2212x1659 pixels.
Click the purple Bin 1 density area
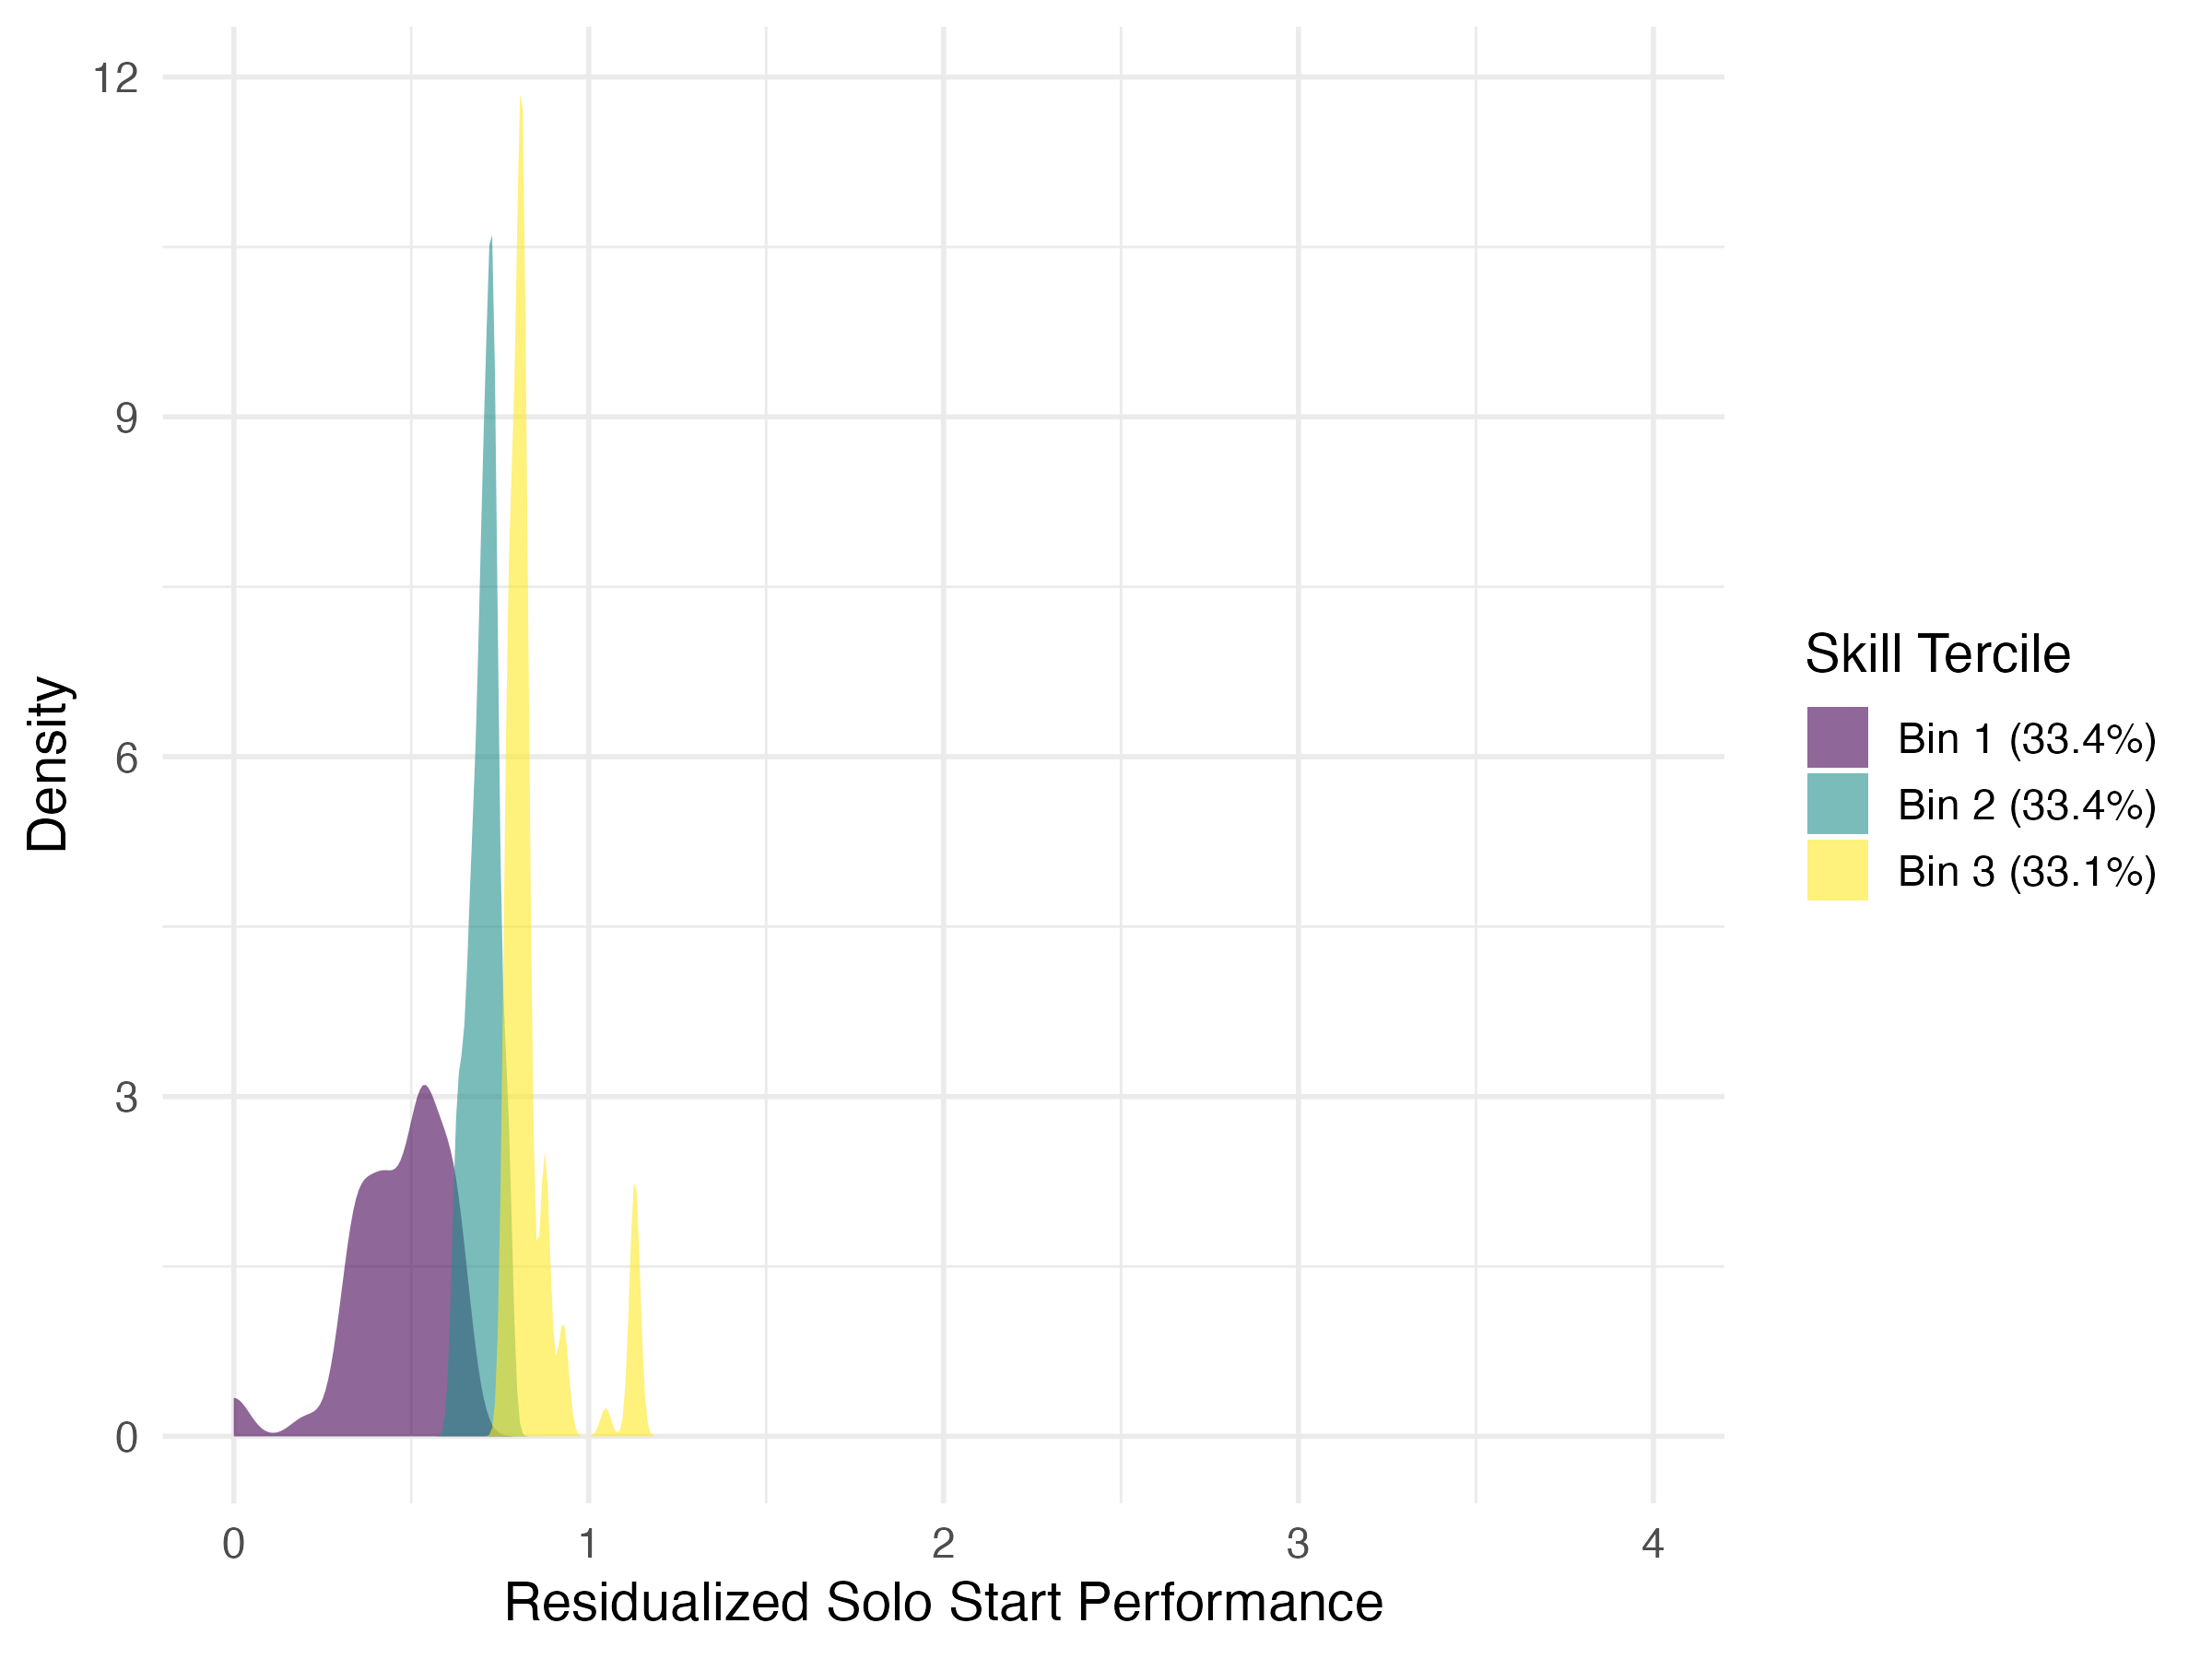coord(390,1300)
